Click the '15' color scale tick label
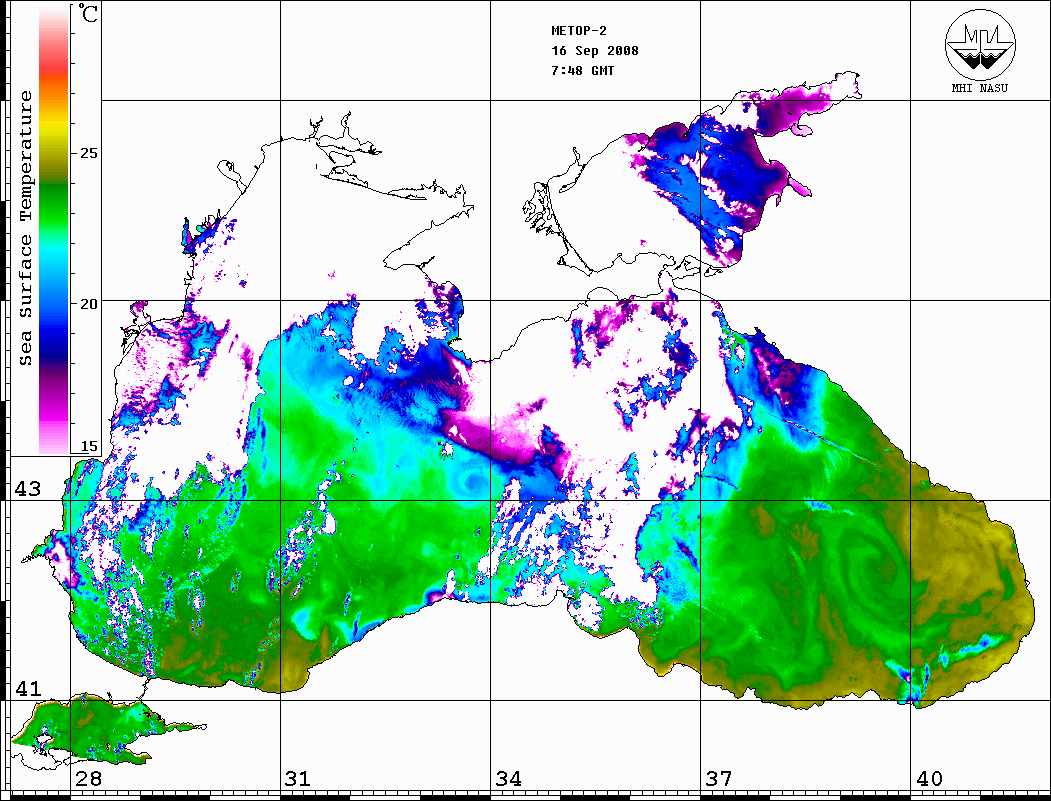Viewport: 1051px width, 801px height. (88, 446)
